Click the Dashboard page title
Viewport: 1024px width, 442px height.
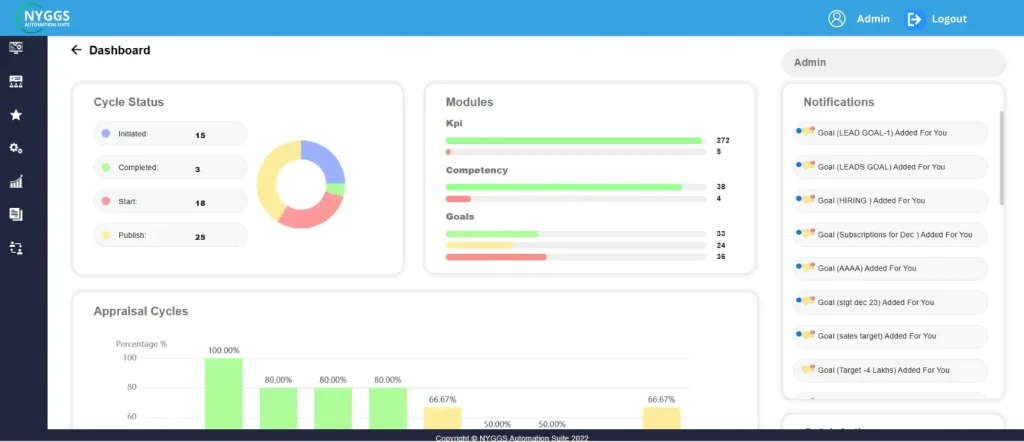click(x=120, y=50)
